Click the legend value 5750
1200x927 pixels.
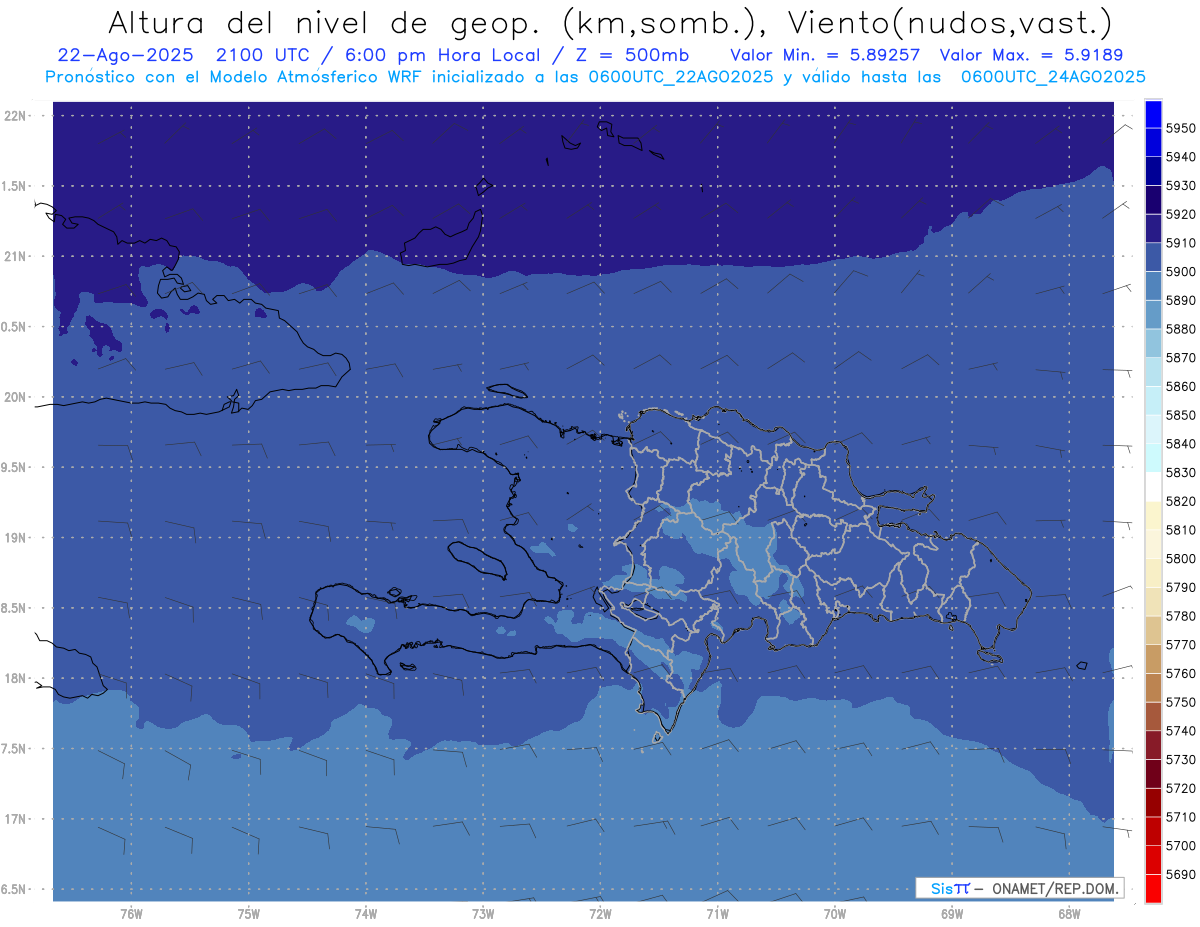[1180, 702]
